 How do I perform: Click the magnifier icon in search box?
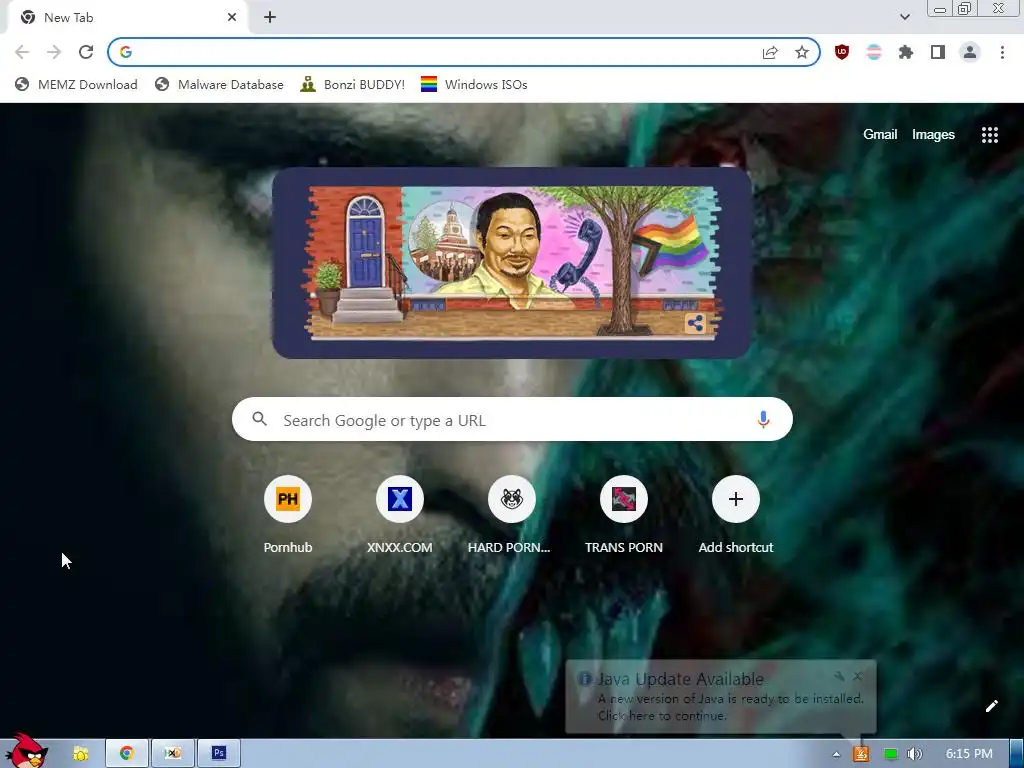[x=259, y=419]
